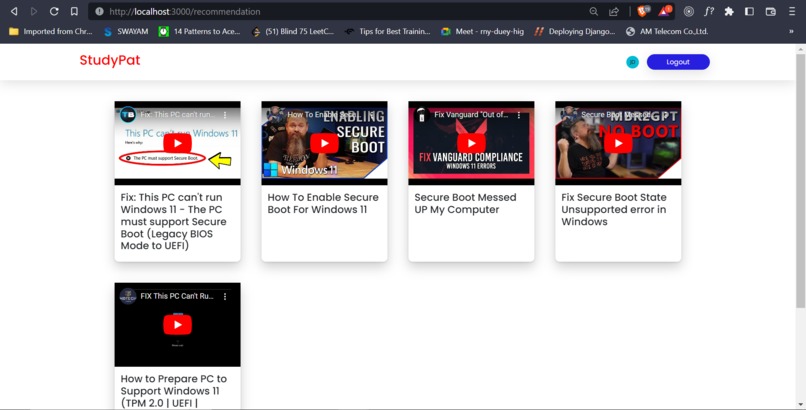The image size is (806, 410).
Task: Play the 'Fix: This PC can't run' video
Action: (177, 143)
